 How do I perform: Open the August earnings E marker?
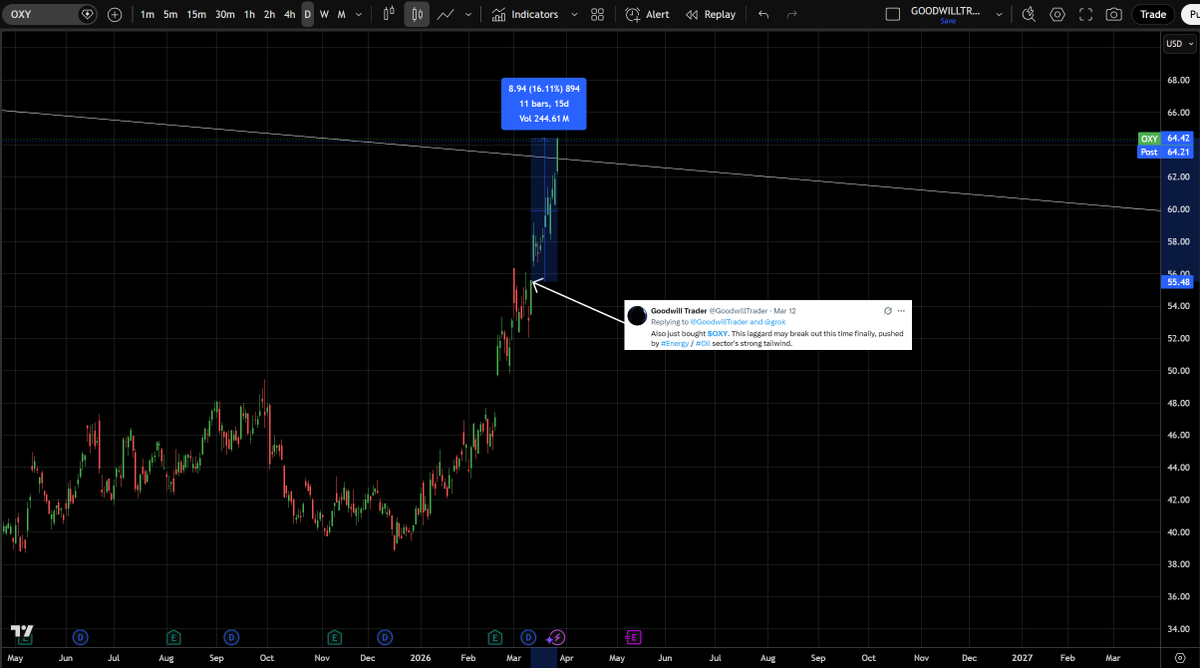click(174, 637)
